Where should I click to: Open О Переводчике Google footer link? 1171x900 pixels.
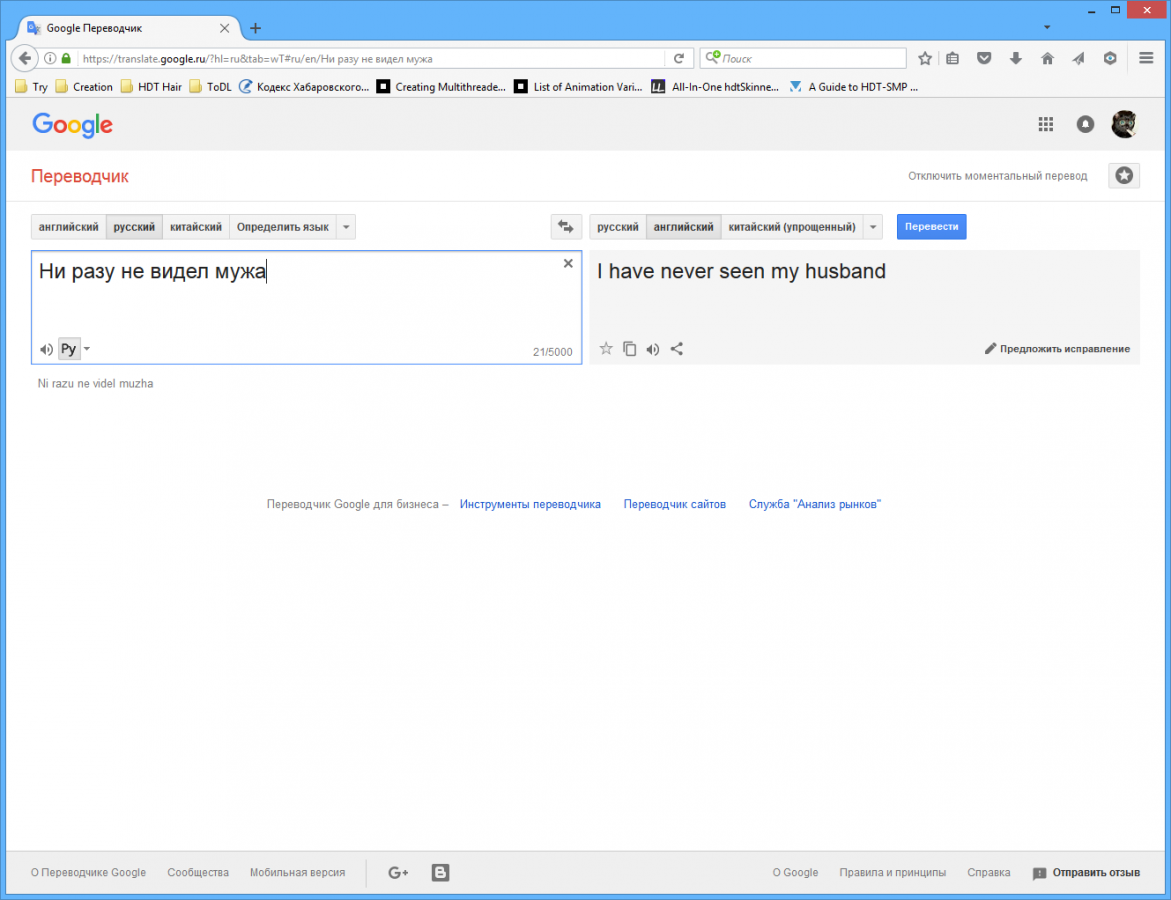[88, 872]
